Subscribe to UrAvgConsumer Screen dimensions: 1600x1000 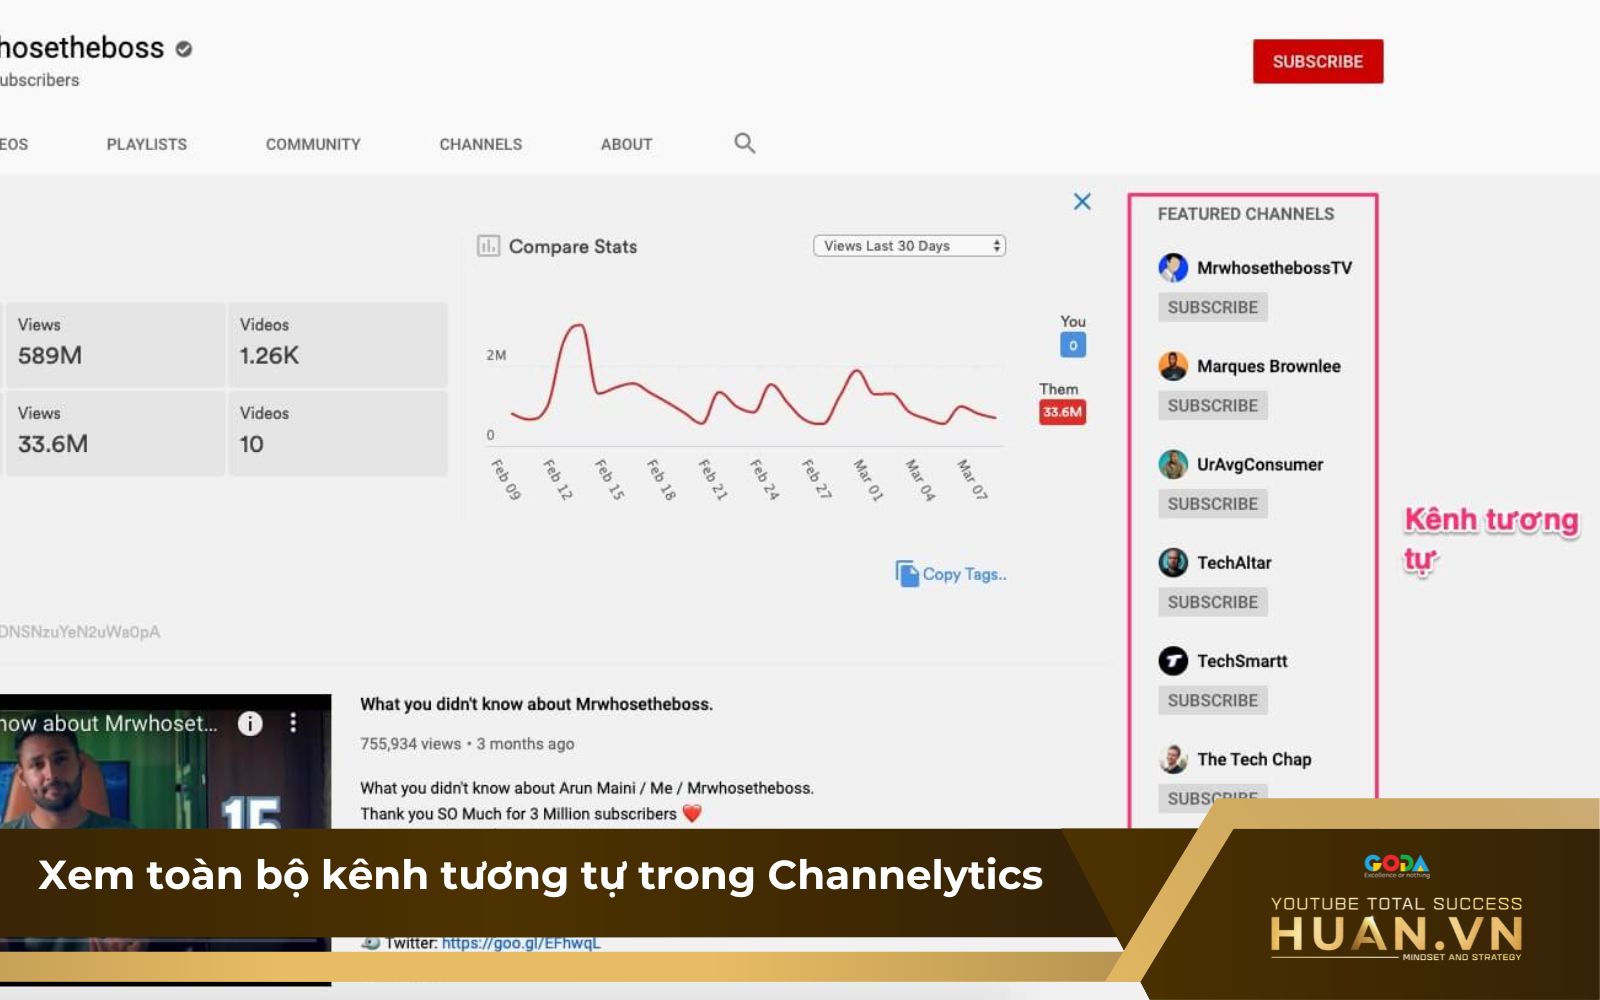click(x=1213, y=503)
